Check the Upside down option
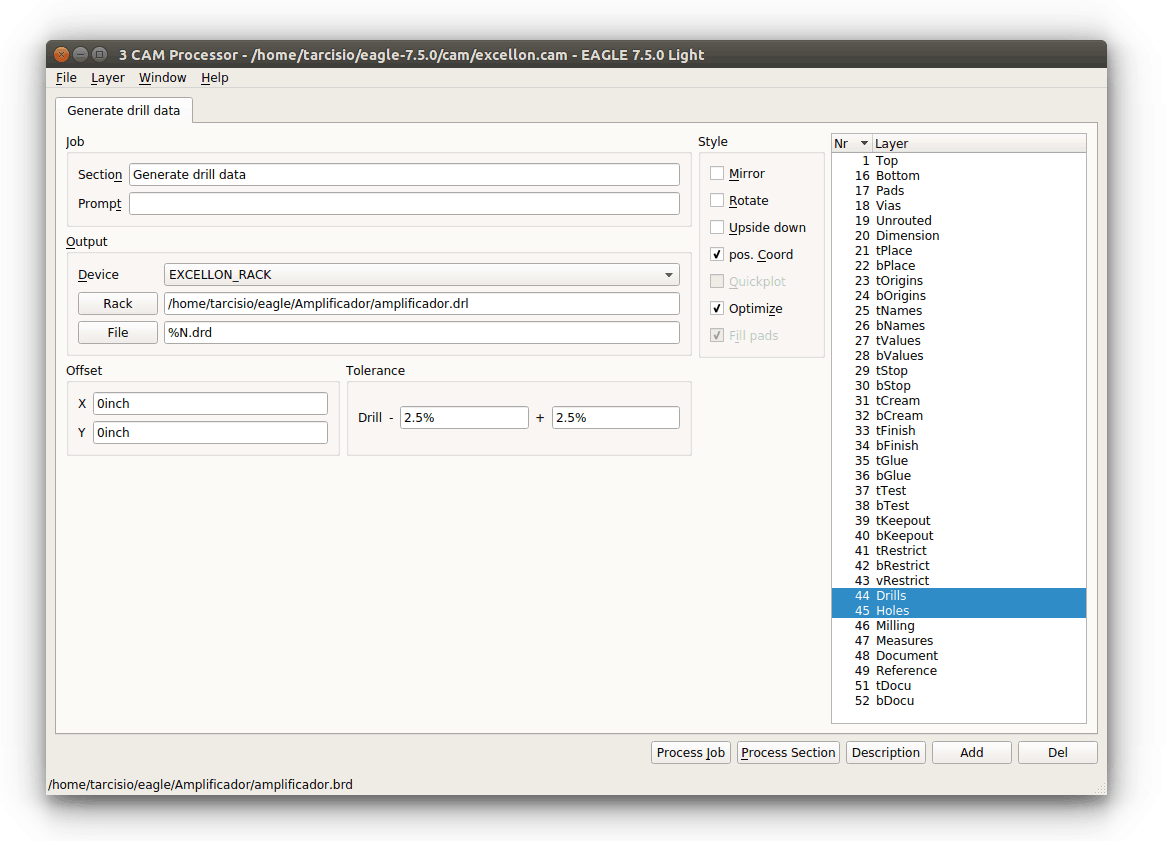This screenshot has height=841, width=1166. click(717, 228)
